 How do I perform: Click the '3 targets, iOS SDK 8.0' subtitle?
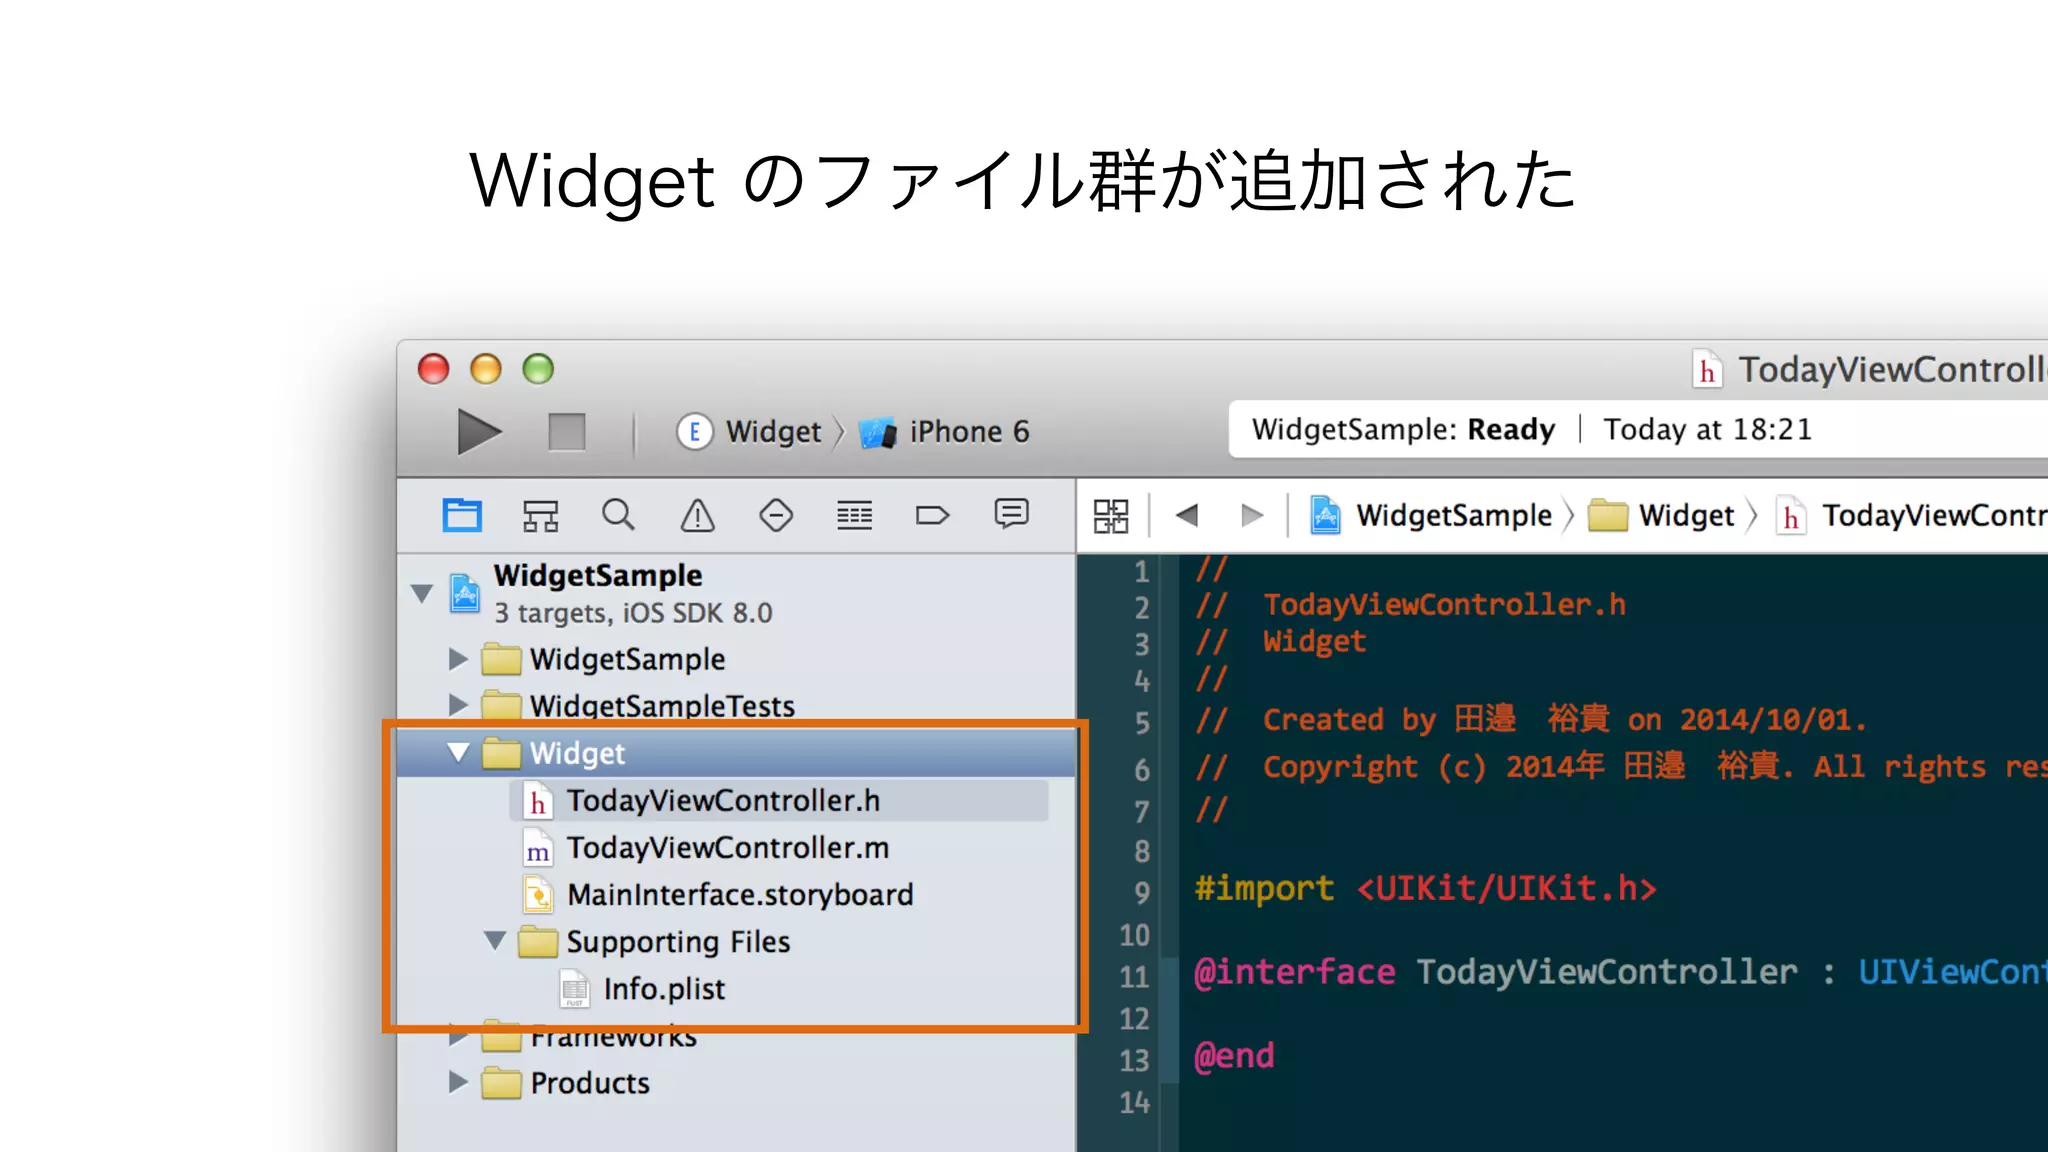pyautogui.click(x=633, y=613)
